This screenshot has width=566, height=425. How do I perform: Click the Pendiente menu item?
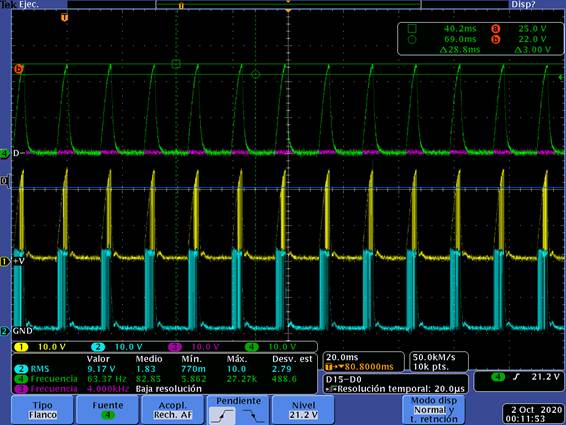[238, 401]
